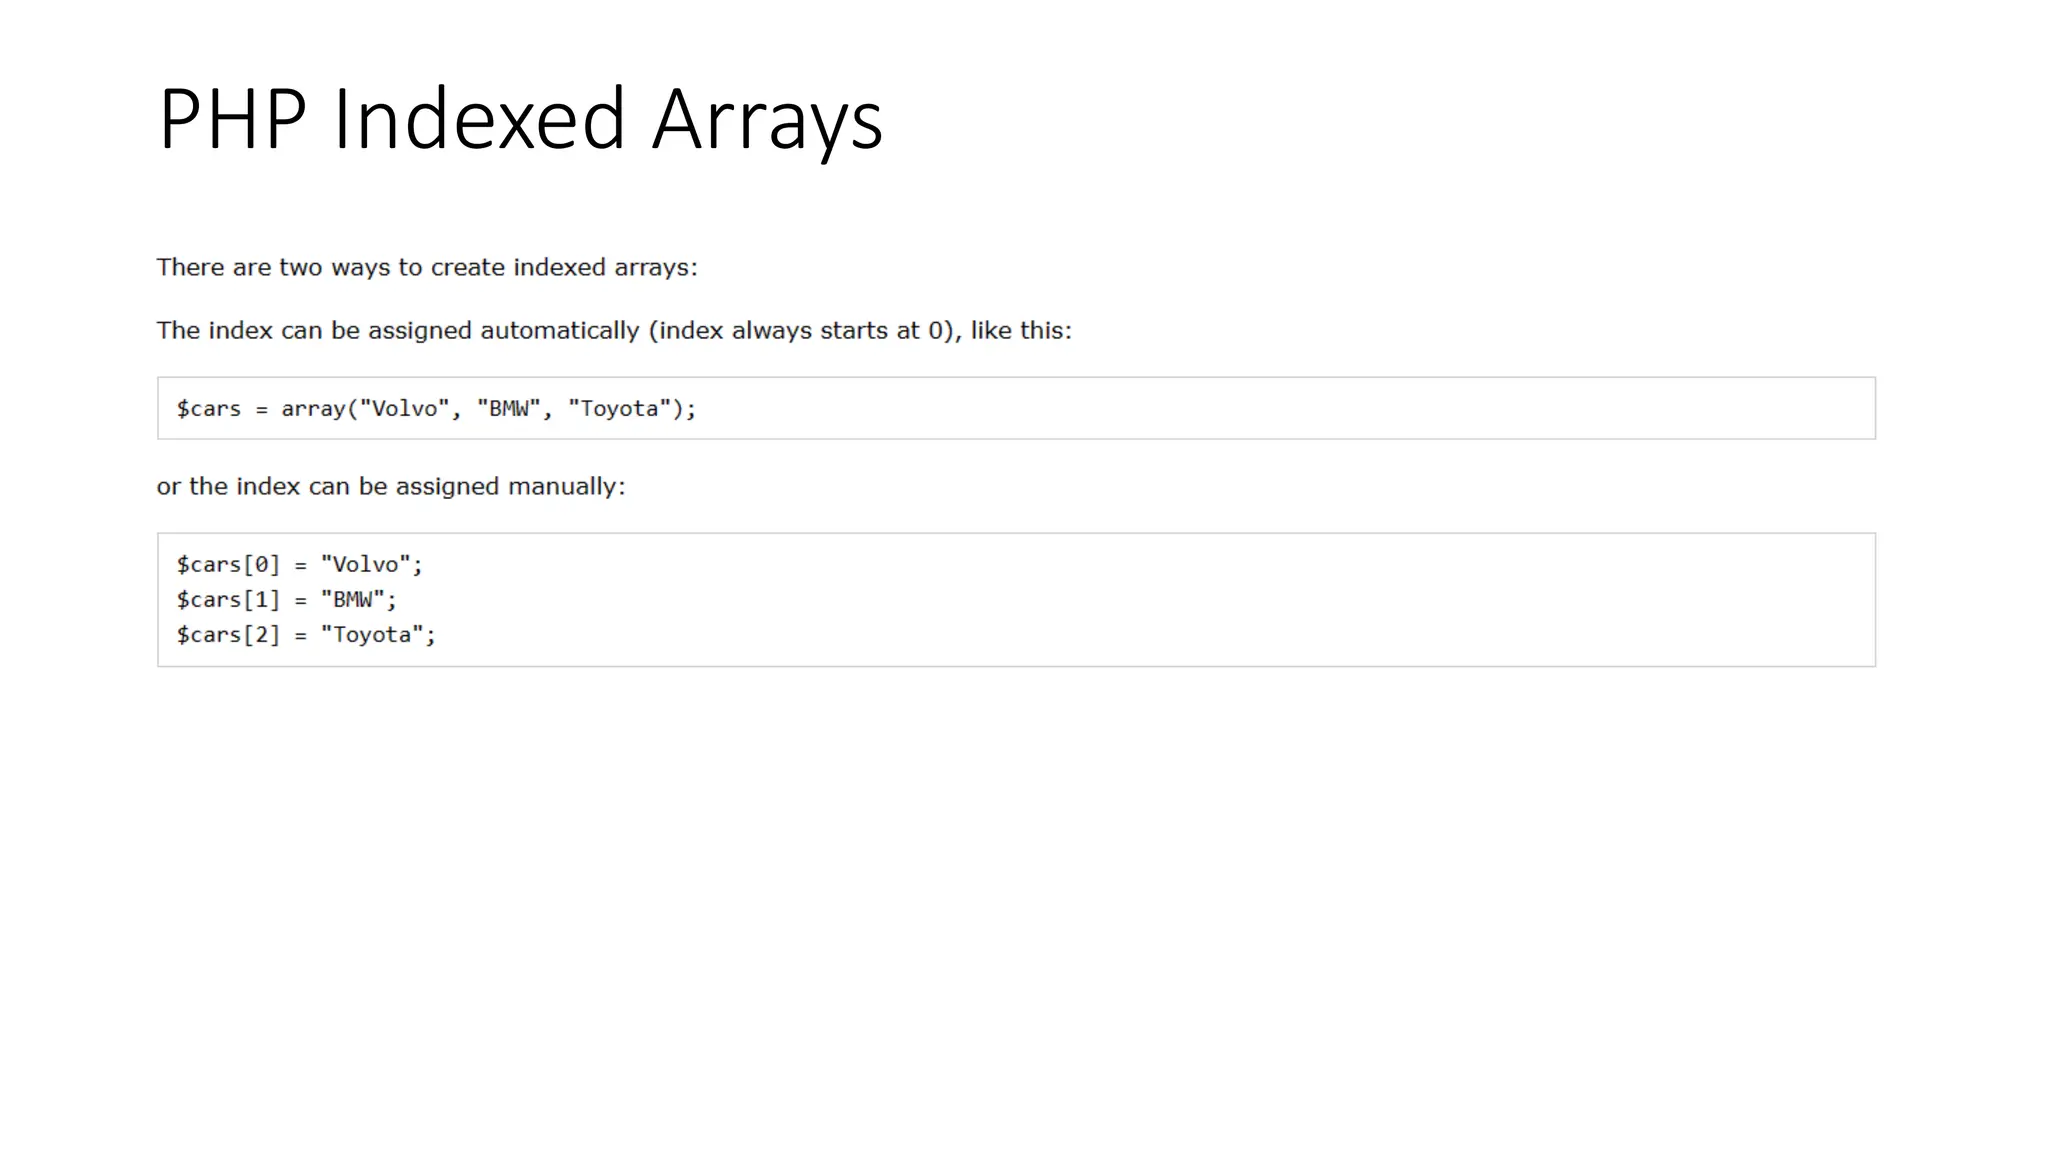Click the word "Arrays" in the title
Viewport: 2048px width, 1152px height.
tap(767, 120)
